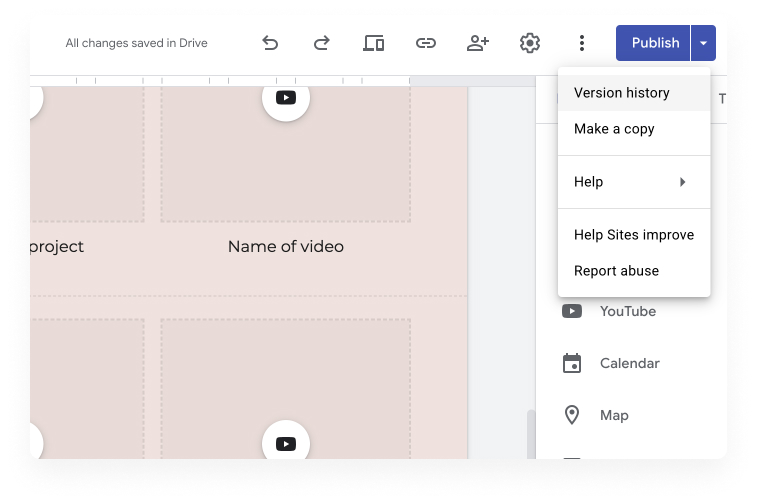Viewport: 757px width, 504px height.
Task: Click the Map label in sidebar
Action: (614, 416)
